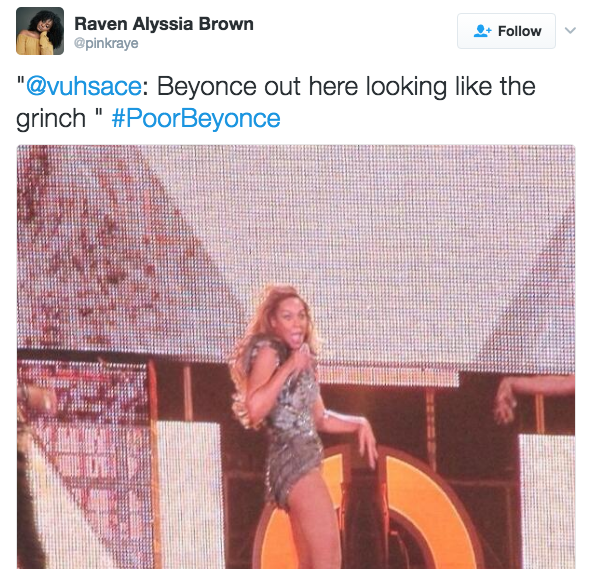Viewport: 603px width, 569px height.
Task: Visit the @pinkraye handle link
Action: [x=106, y=43]
